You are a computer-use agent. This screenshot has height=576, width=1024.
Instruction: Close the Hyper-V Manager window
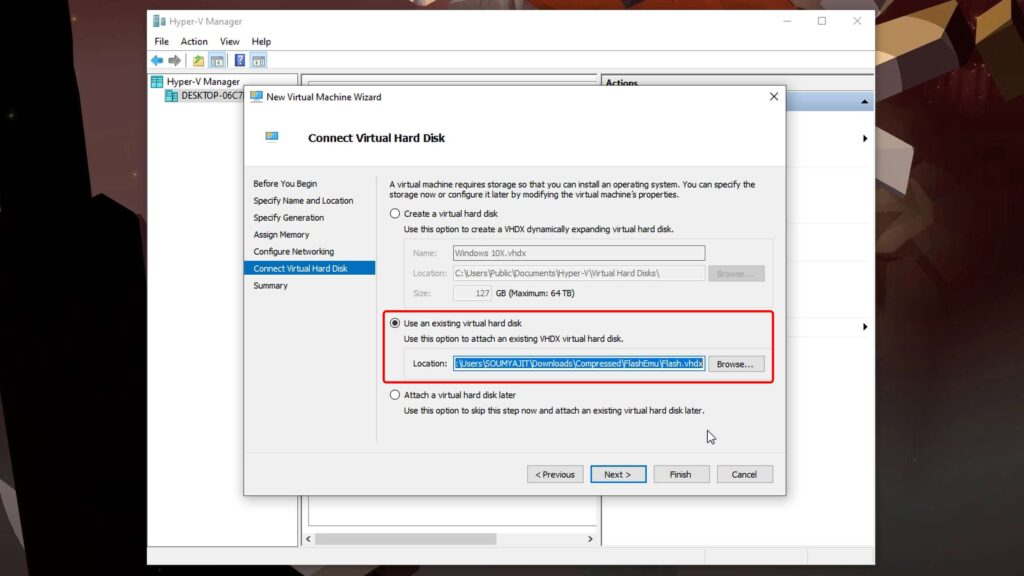(x=857, y=21)
